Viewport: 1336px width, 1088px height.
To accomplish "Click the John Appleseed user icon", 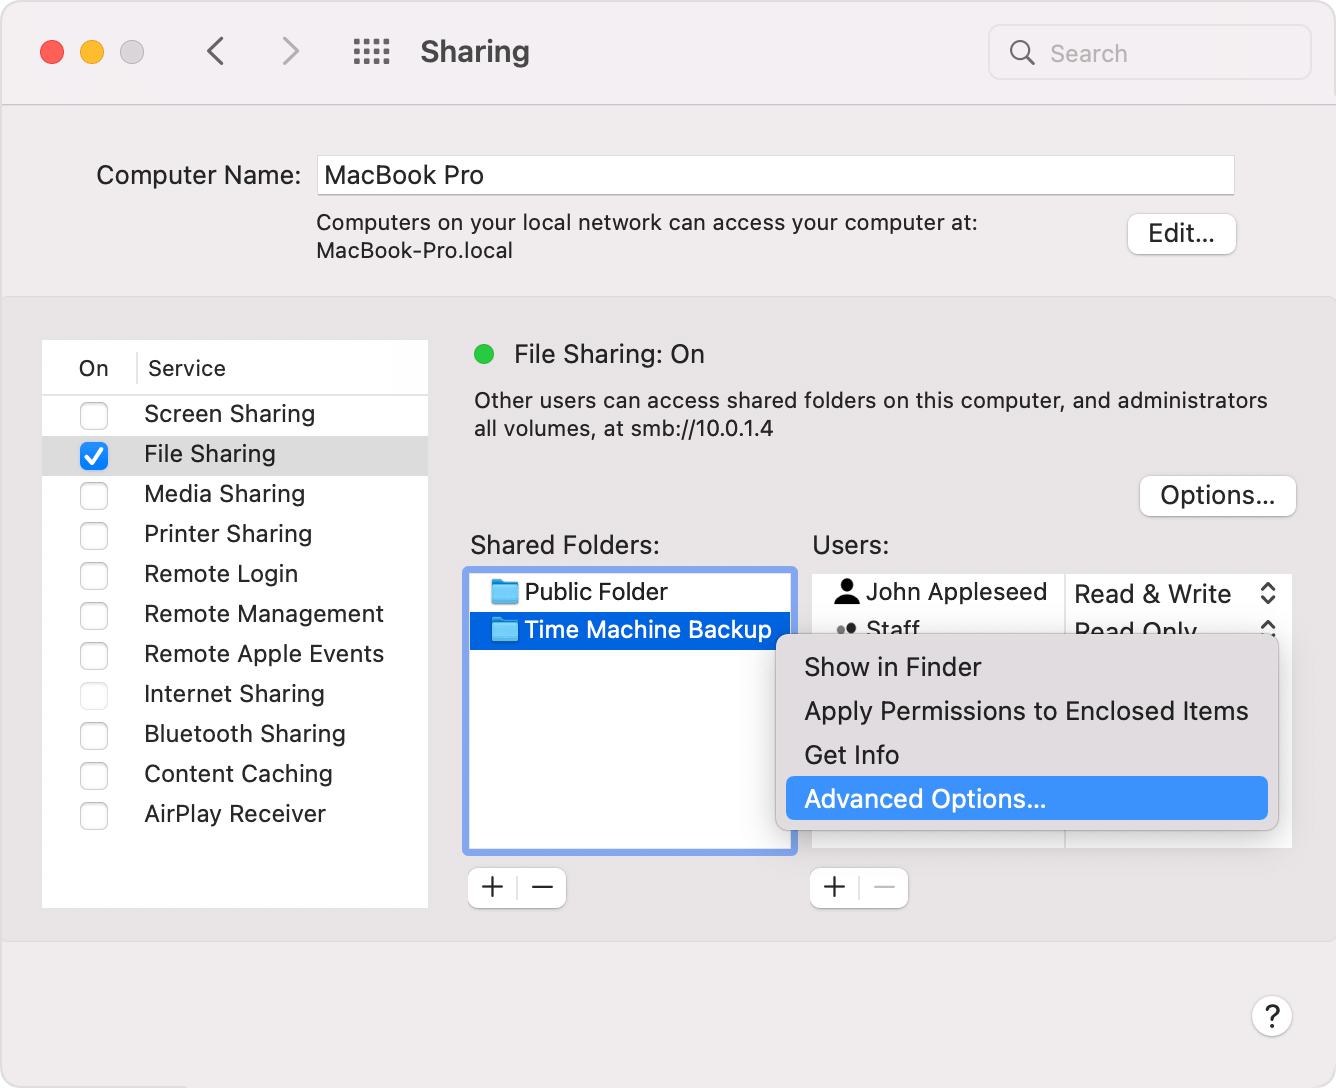I will (845, 591).
